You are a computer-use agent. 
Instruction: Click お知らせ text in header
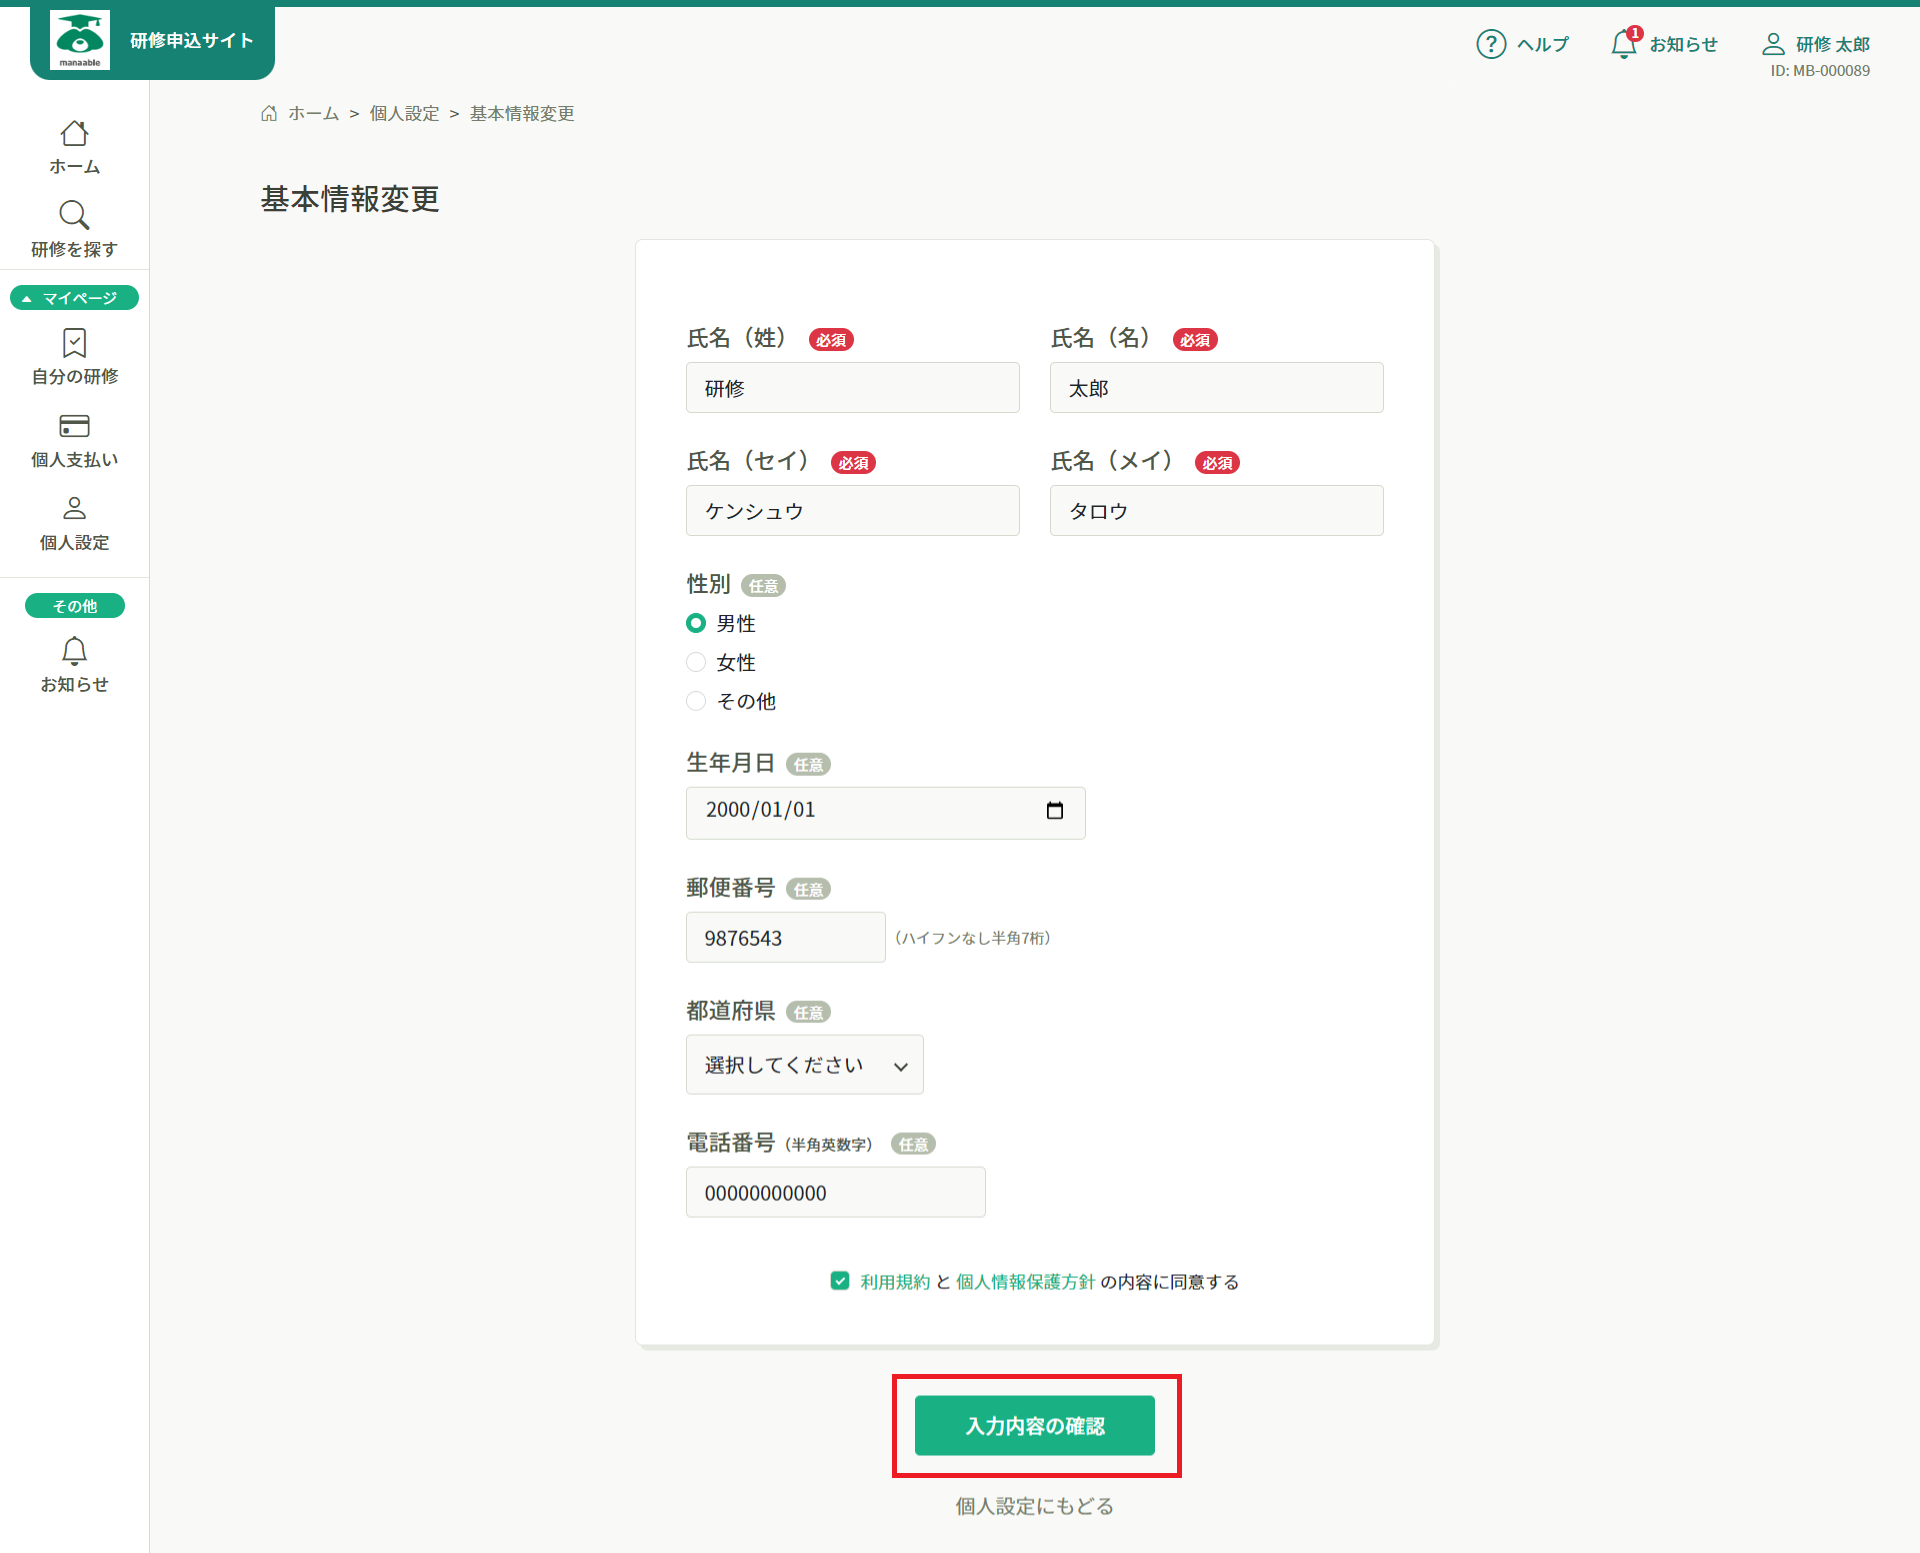tap(1683, 44)
